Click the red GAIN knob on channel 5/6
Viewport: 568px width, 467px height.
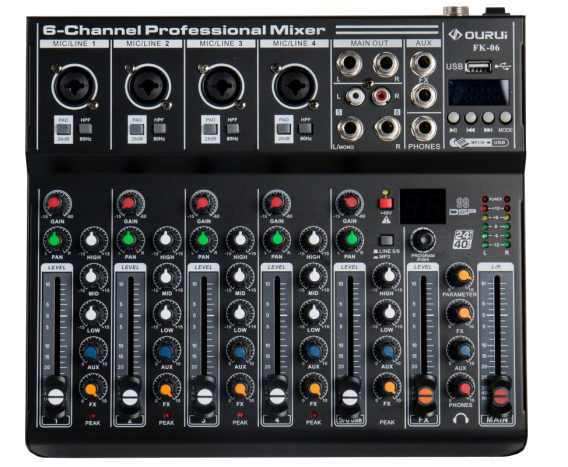[350, 204]
